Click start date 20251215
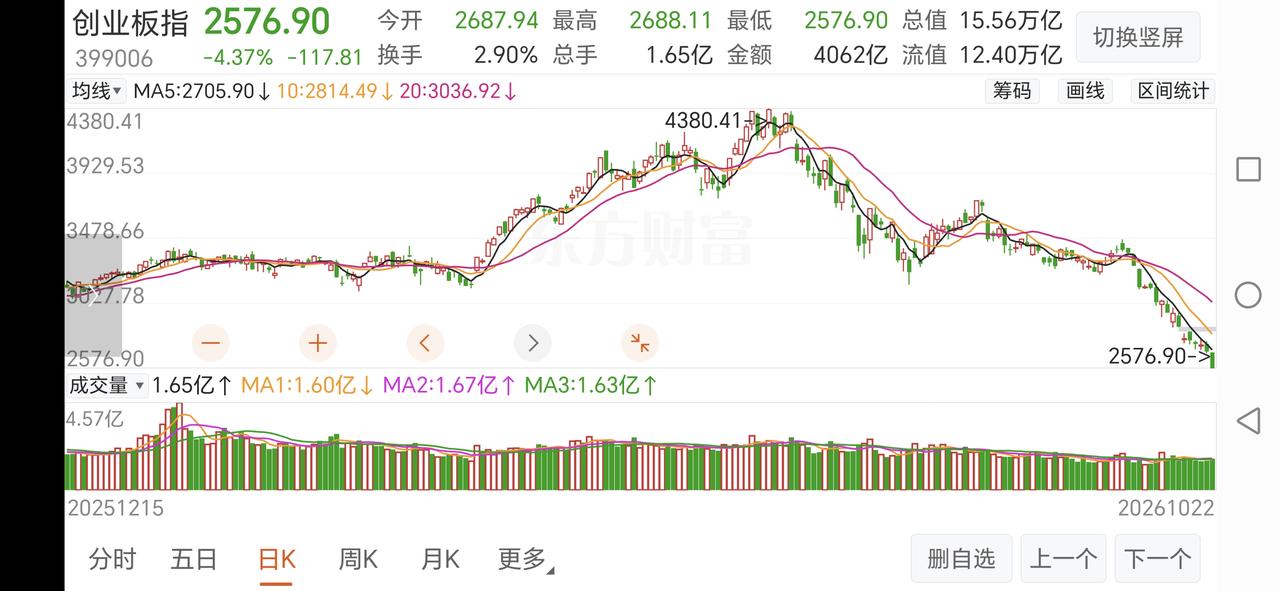This screenshot has height=591, width=1280. click(x=115, y=508)
